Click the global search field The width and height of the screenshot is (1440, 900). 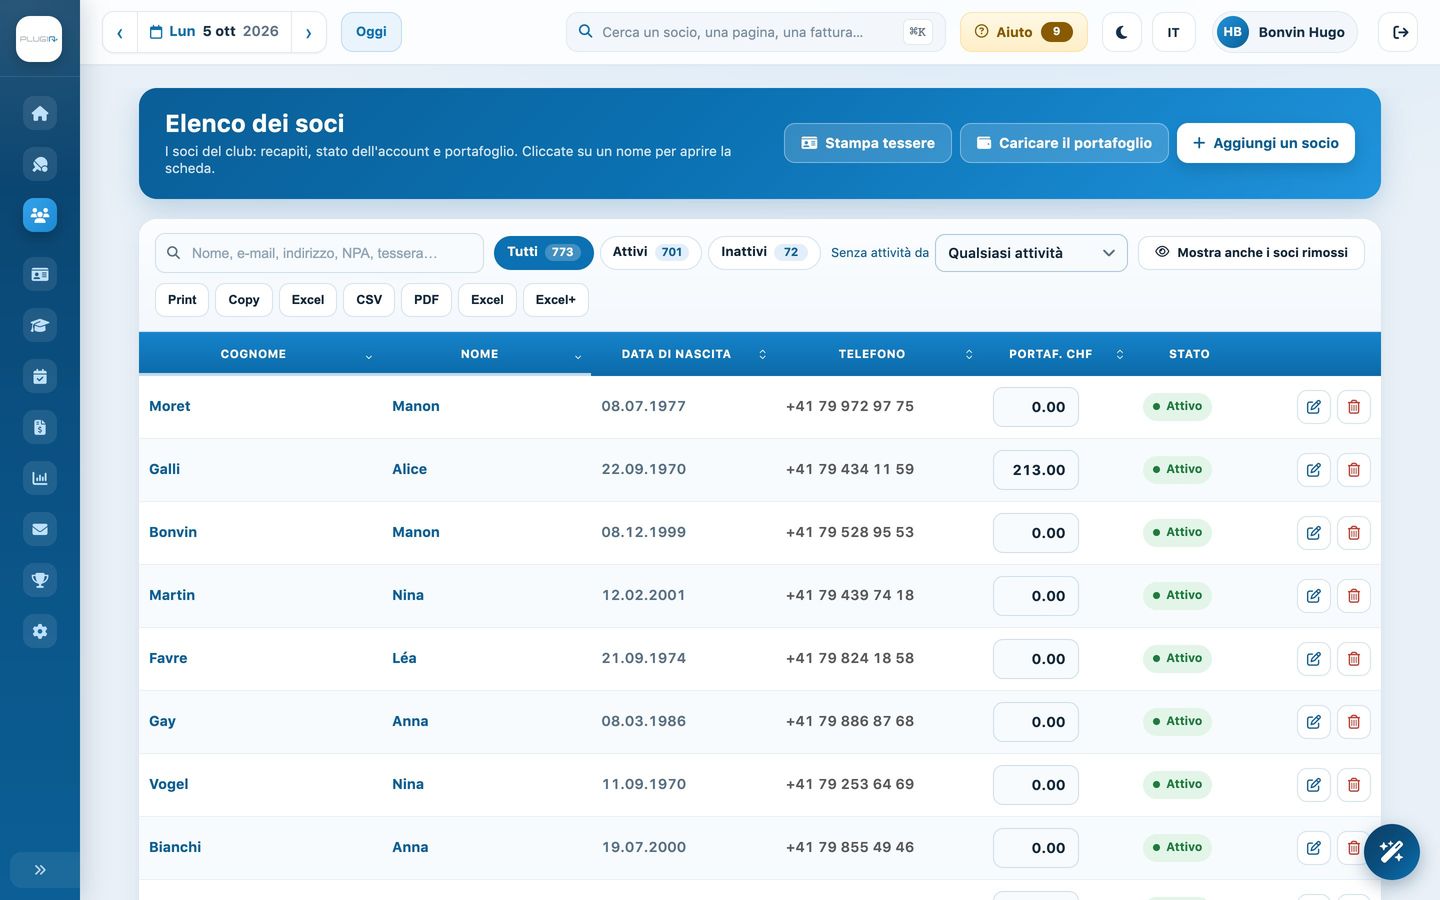tap(756, 32)
